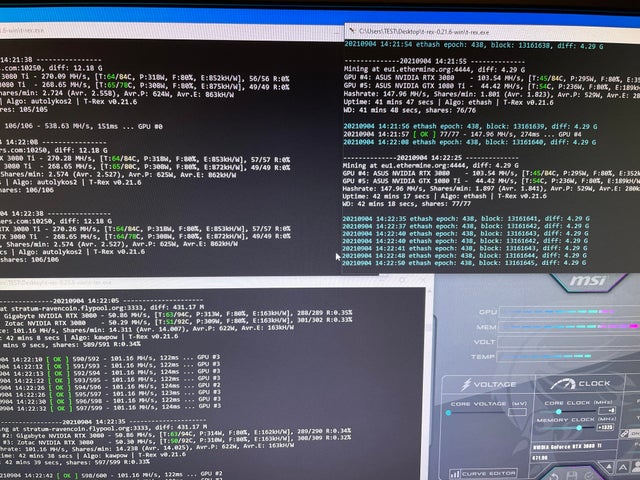
Task: Click the OK 595/597 share line
Action: 111,394
